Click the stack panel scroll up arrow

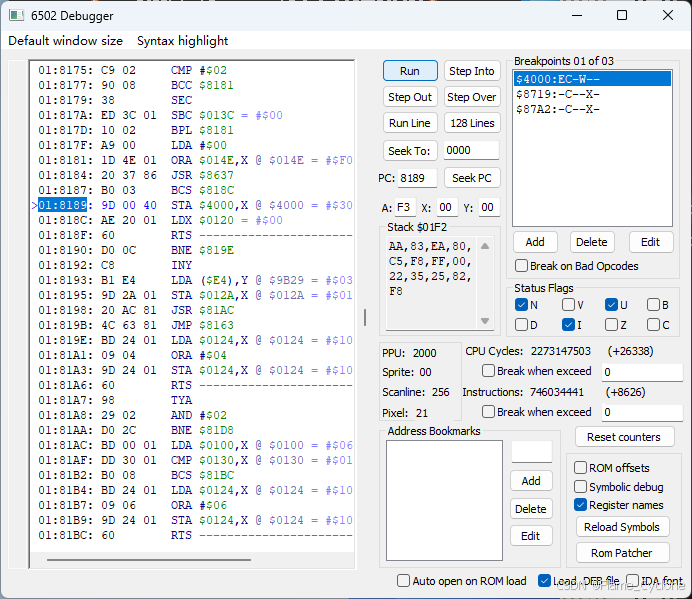pyautogui.click(x=485, y=246)
